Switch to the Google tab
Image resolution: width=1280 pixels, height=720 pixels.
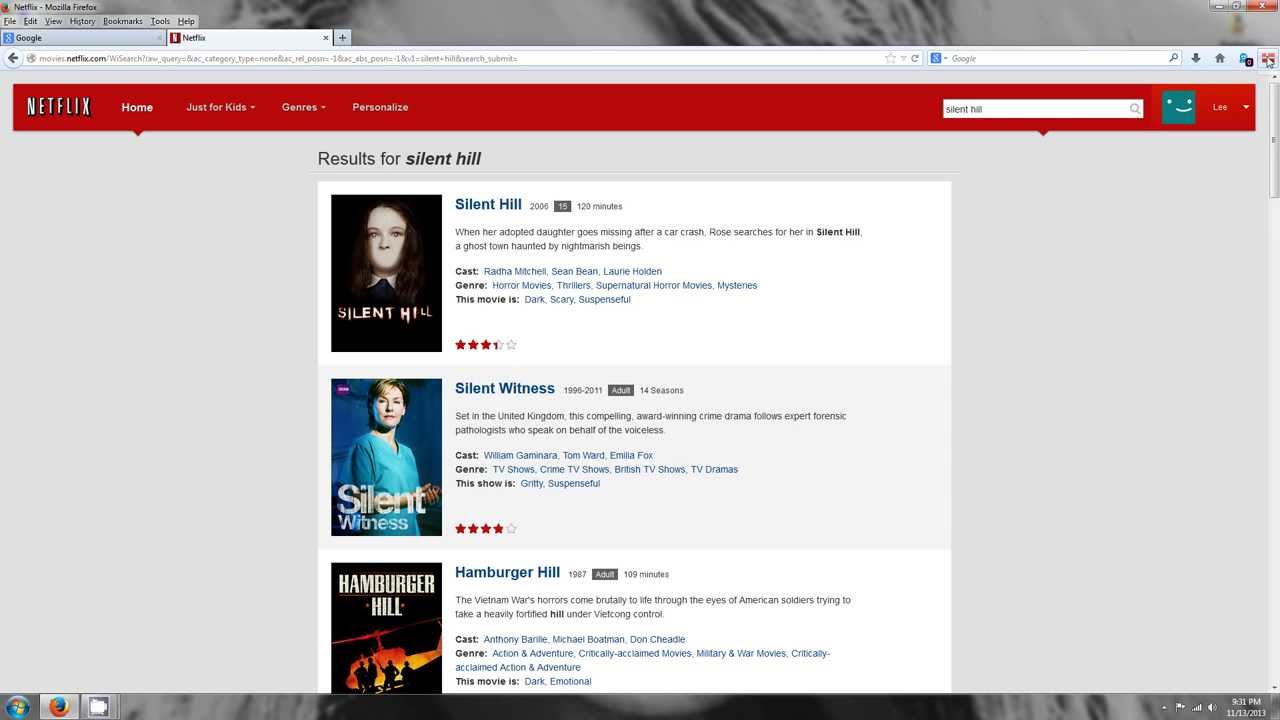(x=83, y=38)
